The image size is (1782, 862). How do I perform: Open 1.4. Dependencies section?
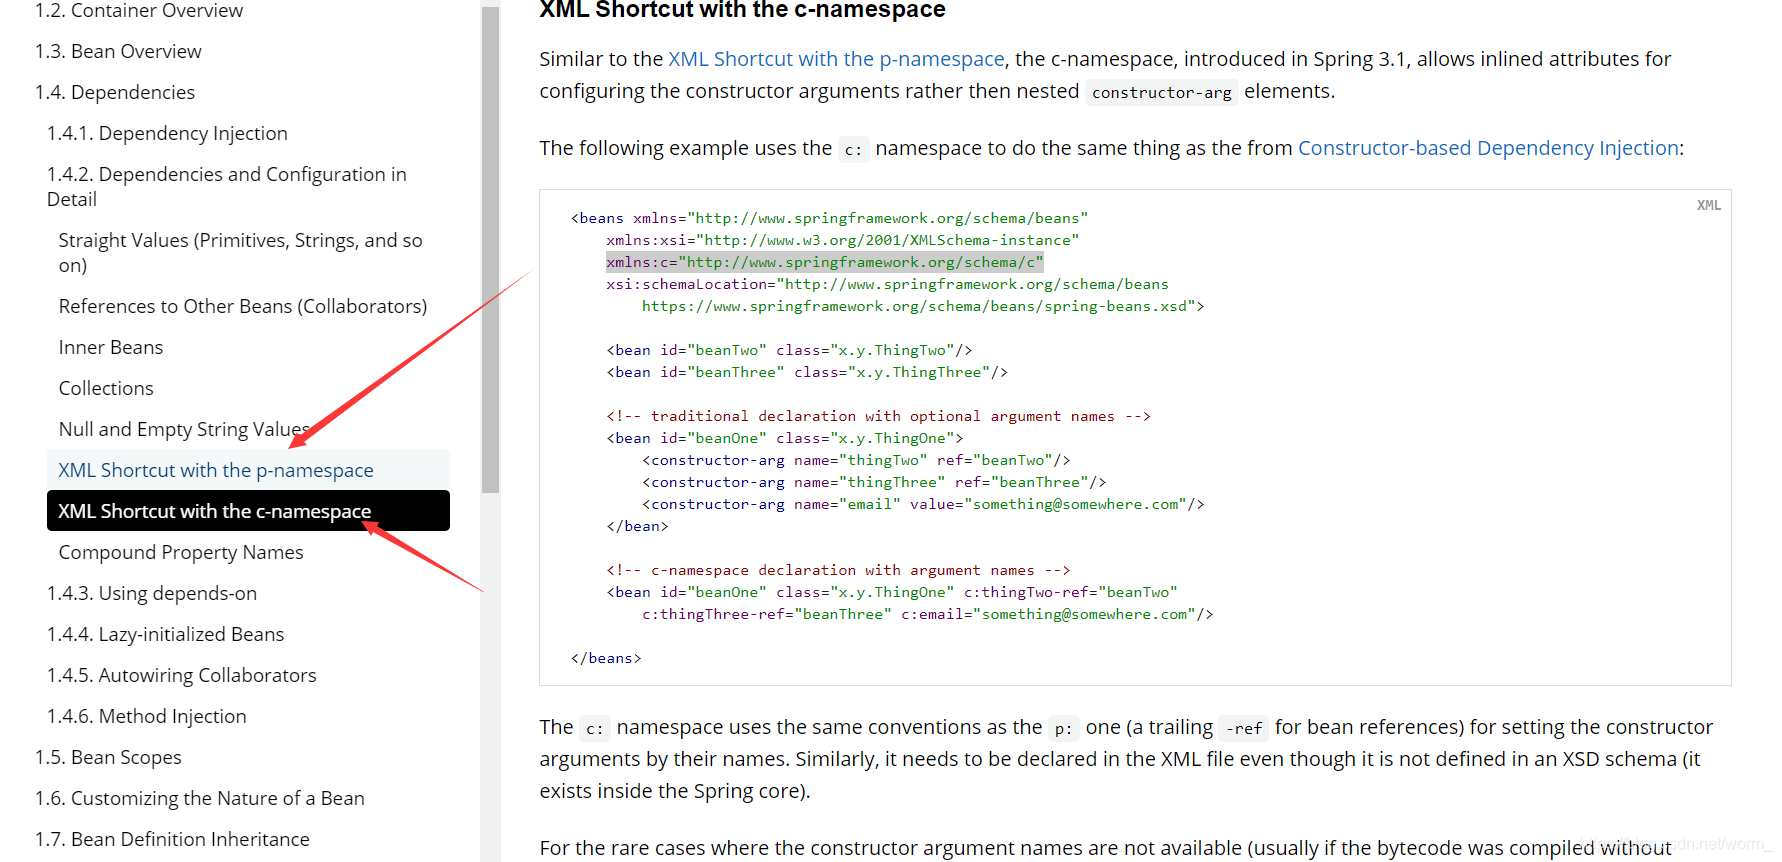click(x=115, y=92)
